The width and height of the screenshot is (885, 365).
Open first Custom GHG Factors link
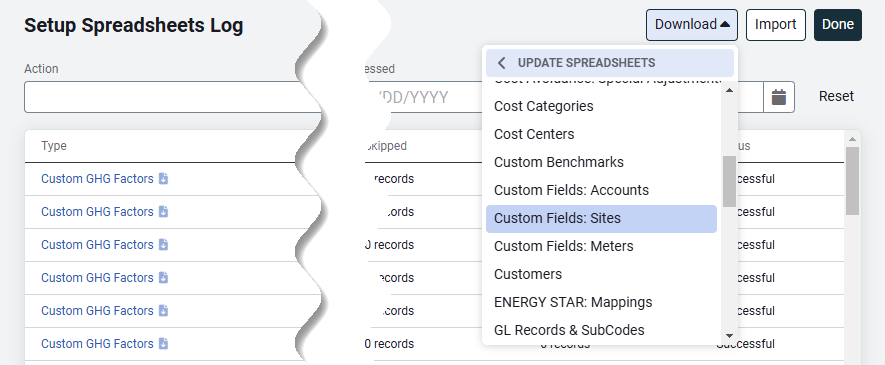(97, 179)
